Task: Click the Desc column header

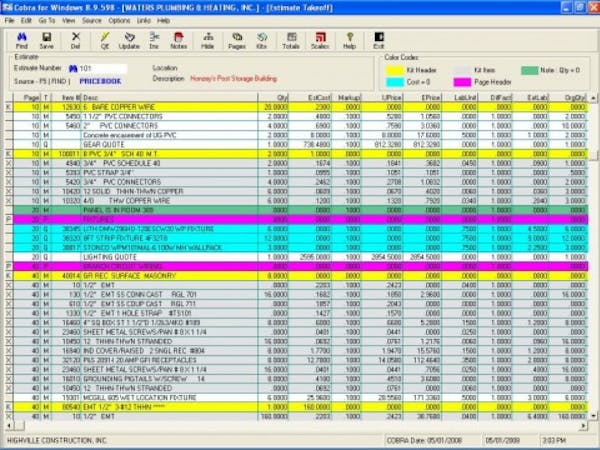Action: [x=170, y=98]
